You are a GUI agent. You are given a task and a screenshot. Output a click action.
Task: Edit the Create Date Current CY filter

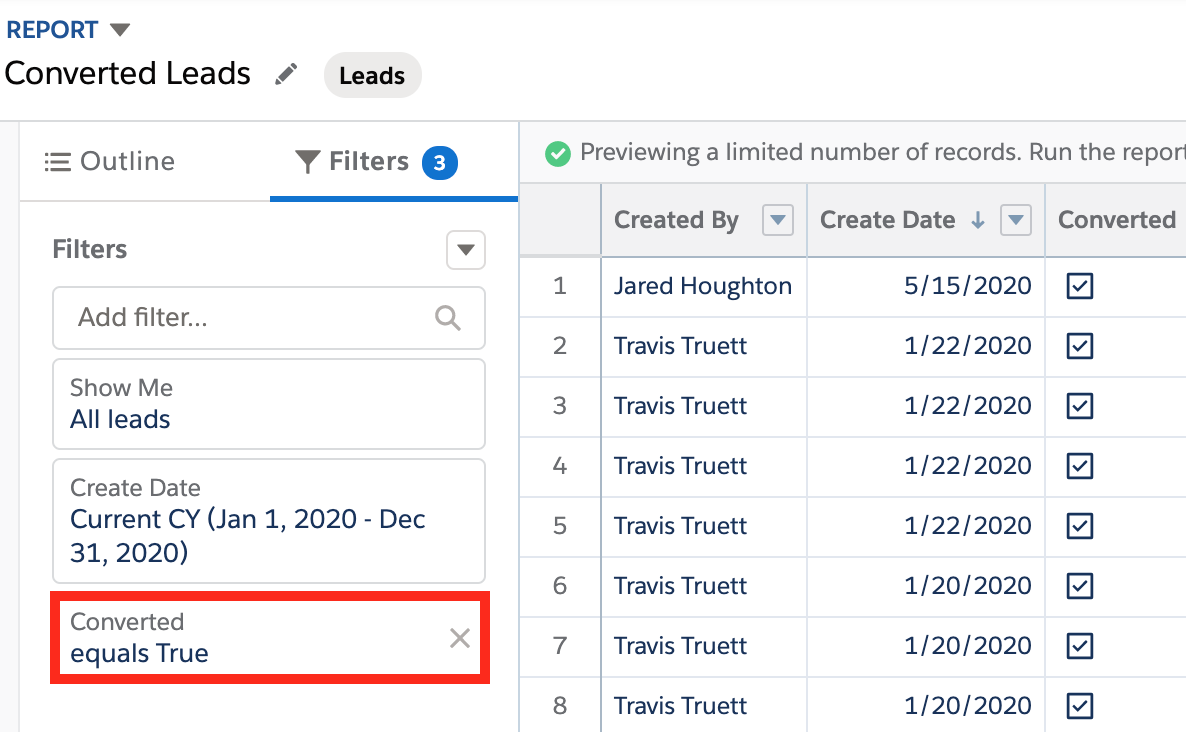point(268,520)
